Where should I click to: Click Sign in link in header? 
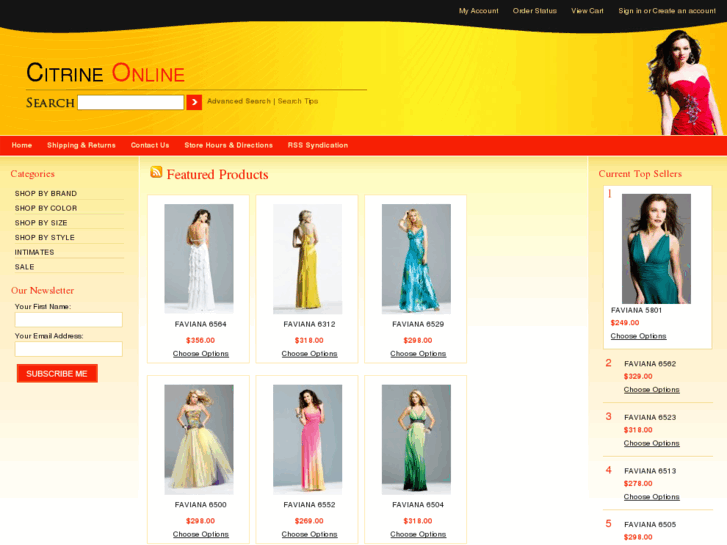[x=630, y=11]
